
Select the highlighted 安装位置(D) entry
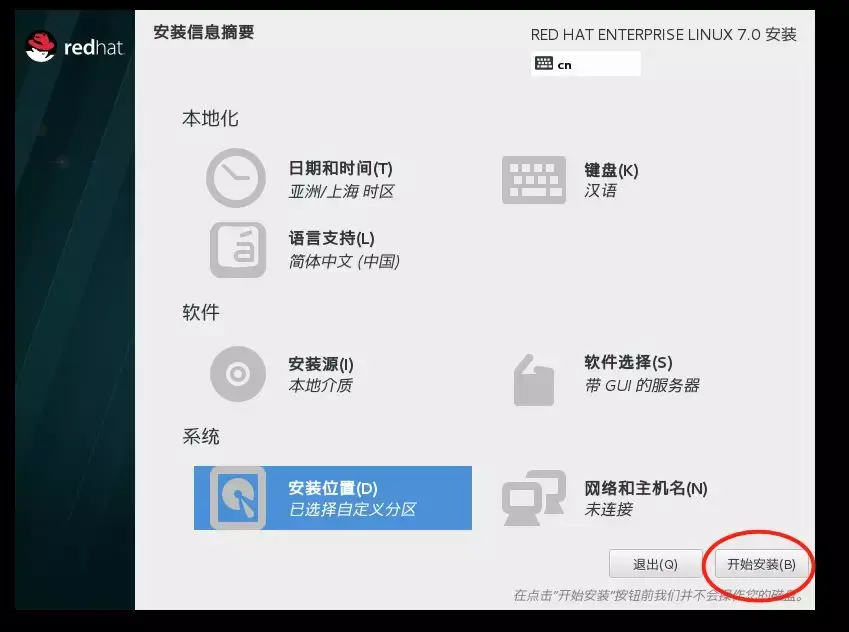coord(333,498)
